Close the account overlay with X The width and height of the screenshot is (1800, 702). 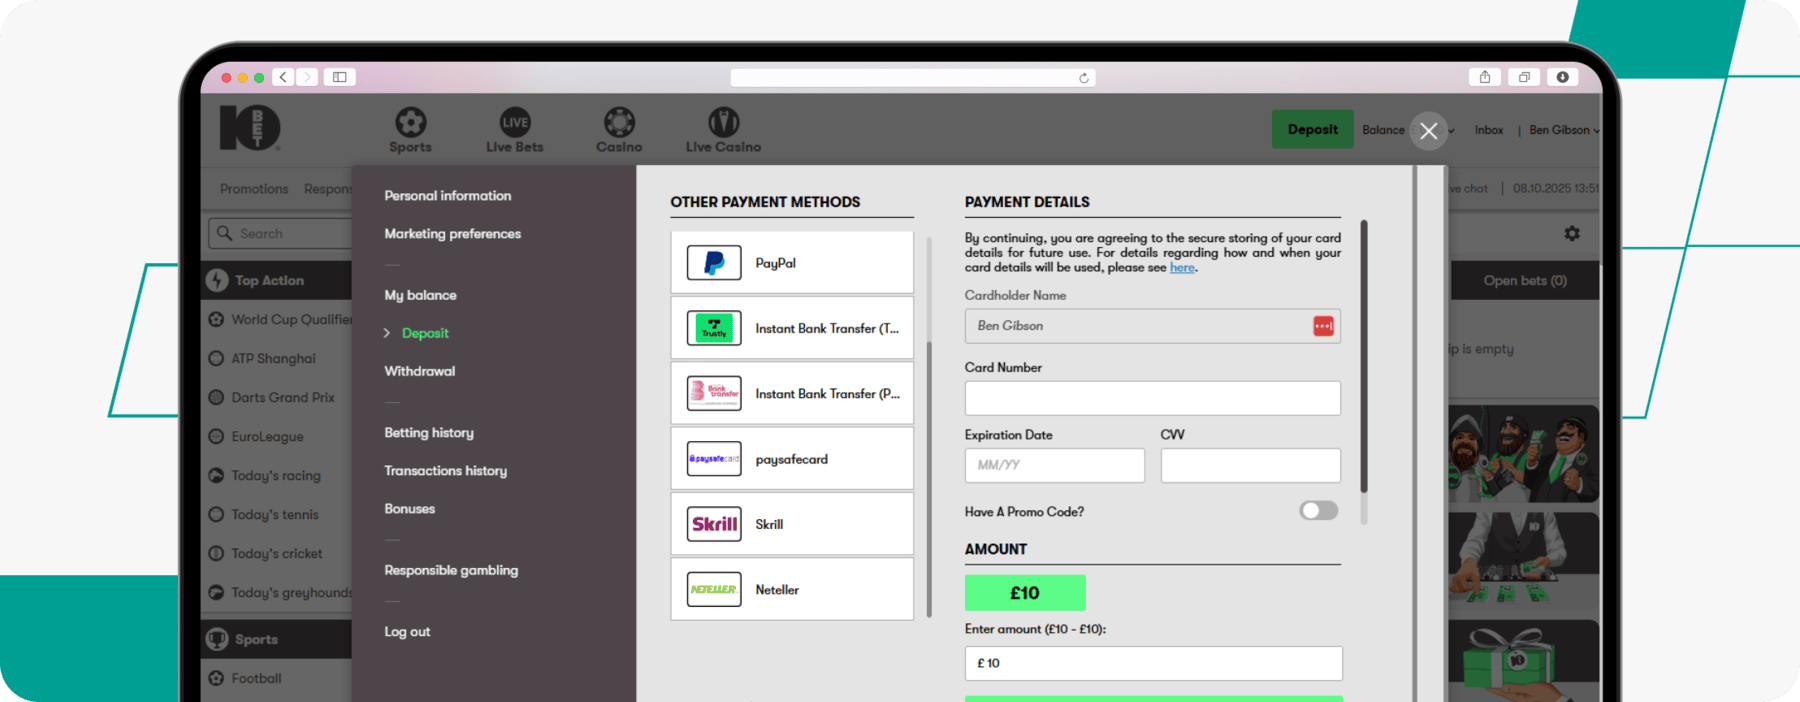coord(1429,131)
